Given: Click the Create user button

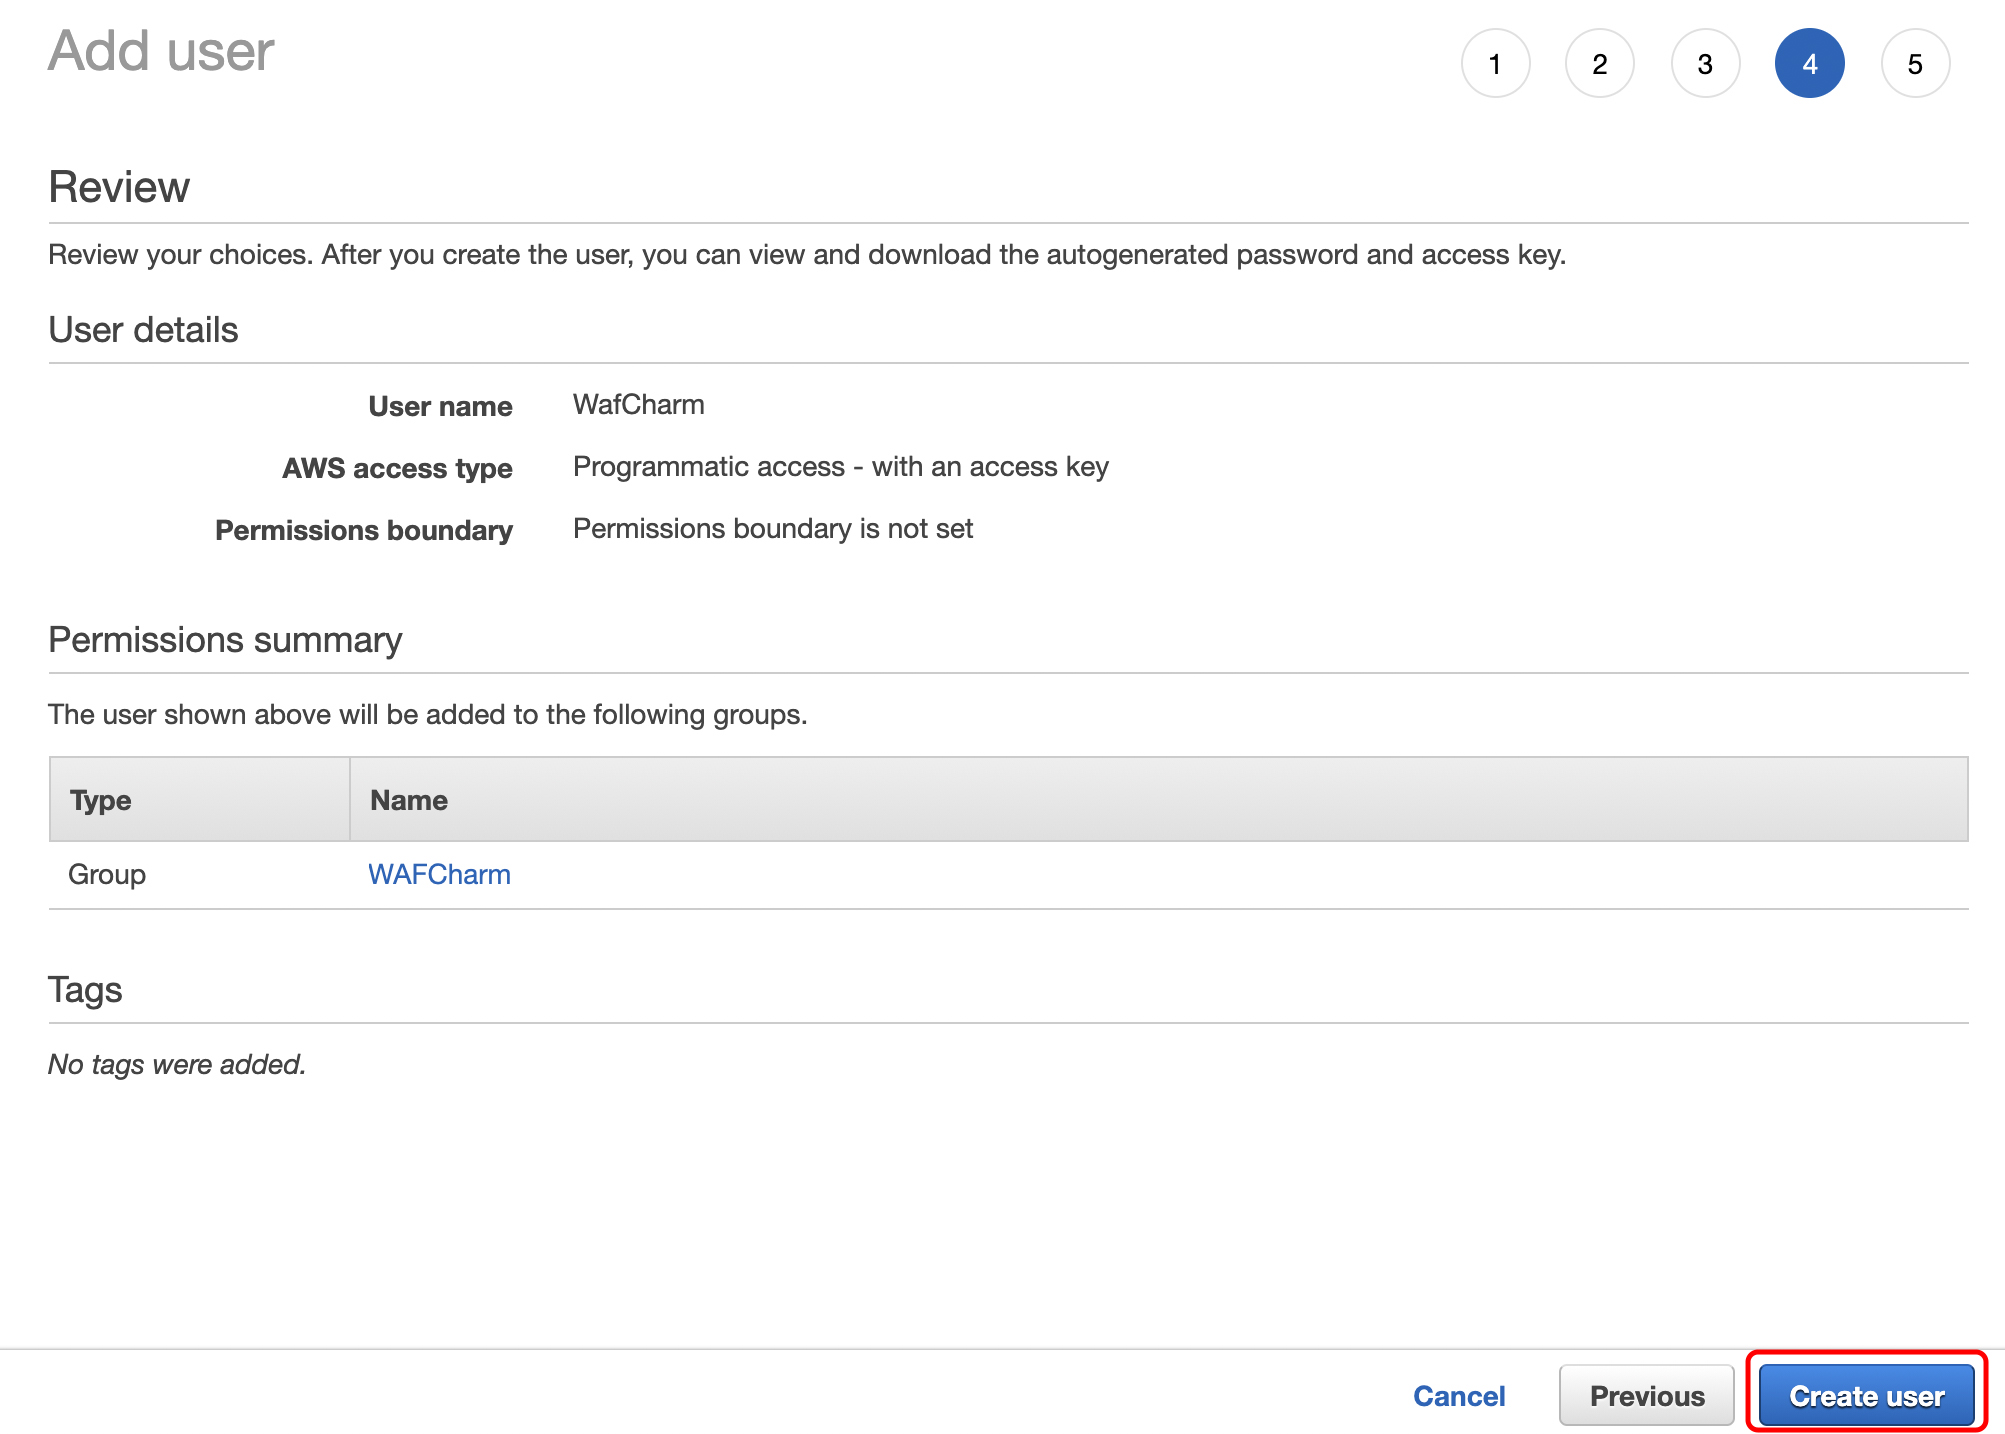Looking at the screenshot, I should coord(1866,1395).
